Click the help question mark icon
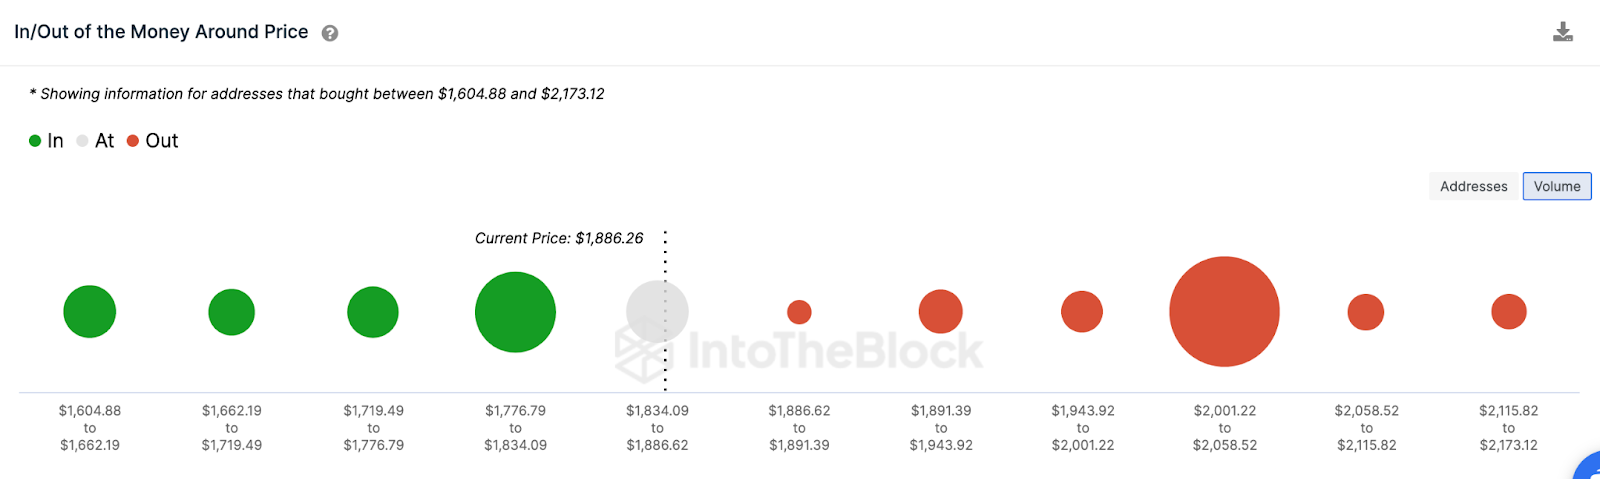 point(330,33)
